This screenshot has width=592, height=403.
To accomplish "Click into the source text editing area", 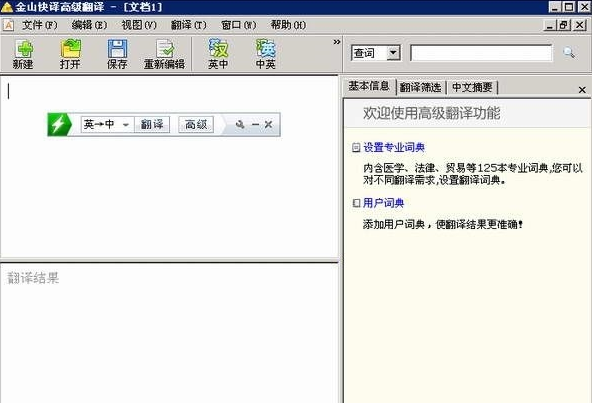I will point(169,167).
